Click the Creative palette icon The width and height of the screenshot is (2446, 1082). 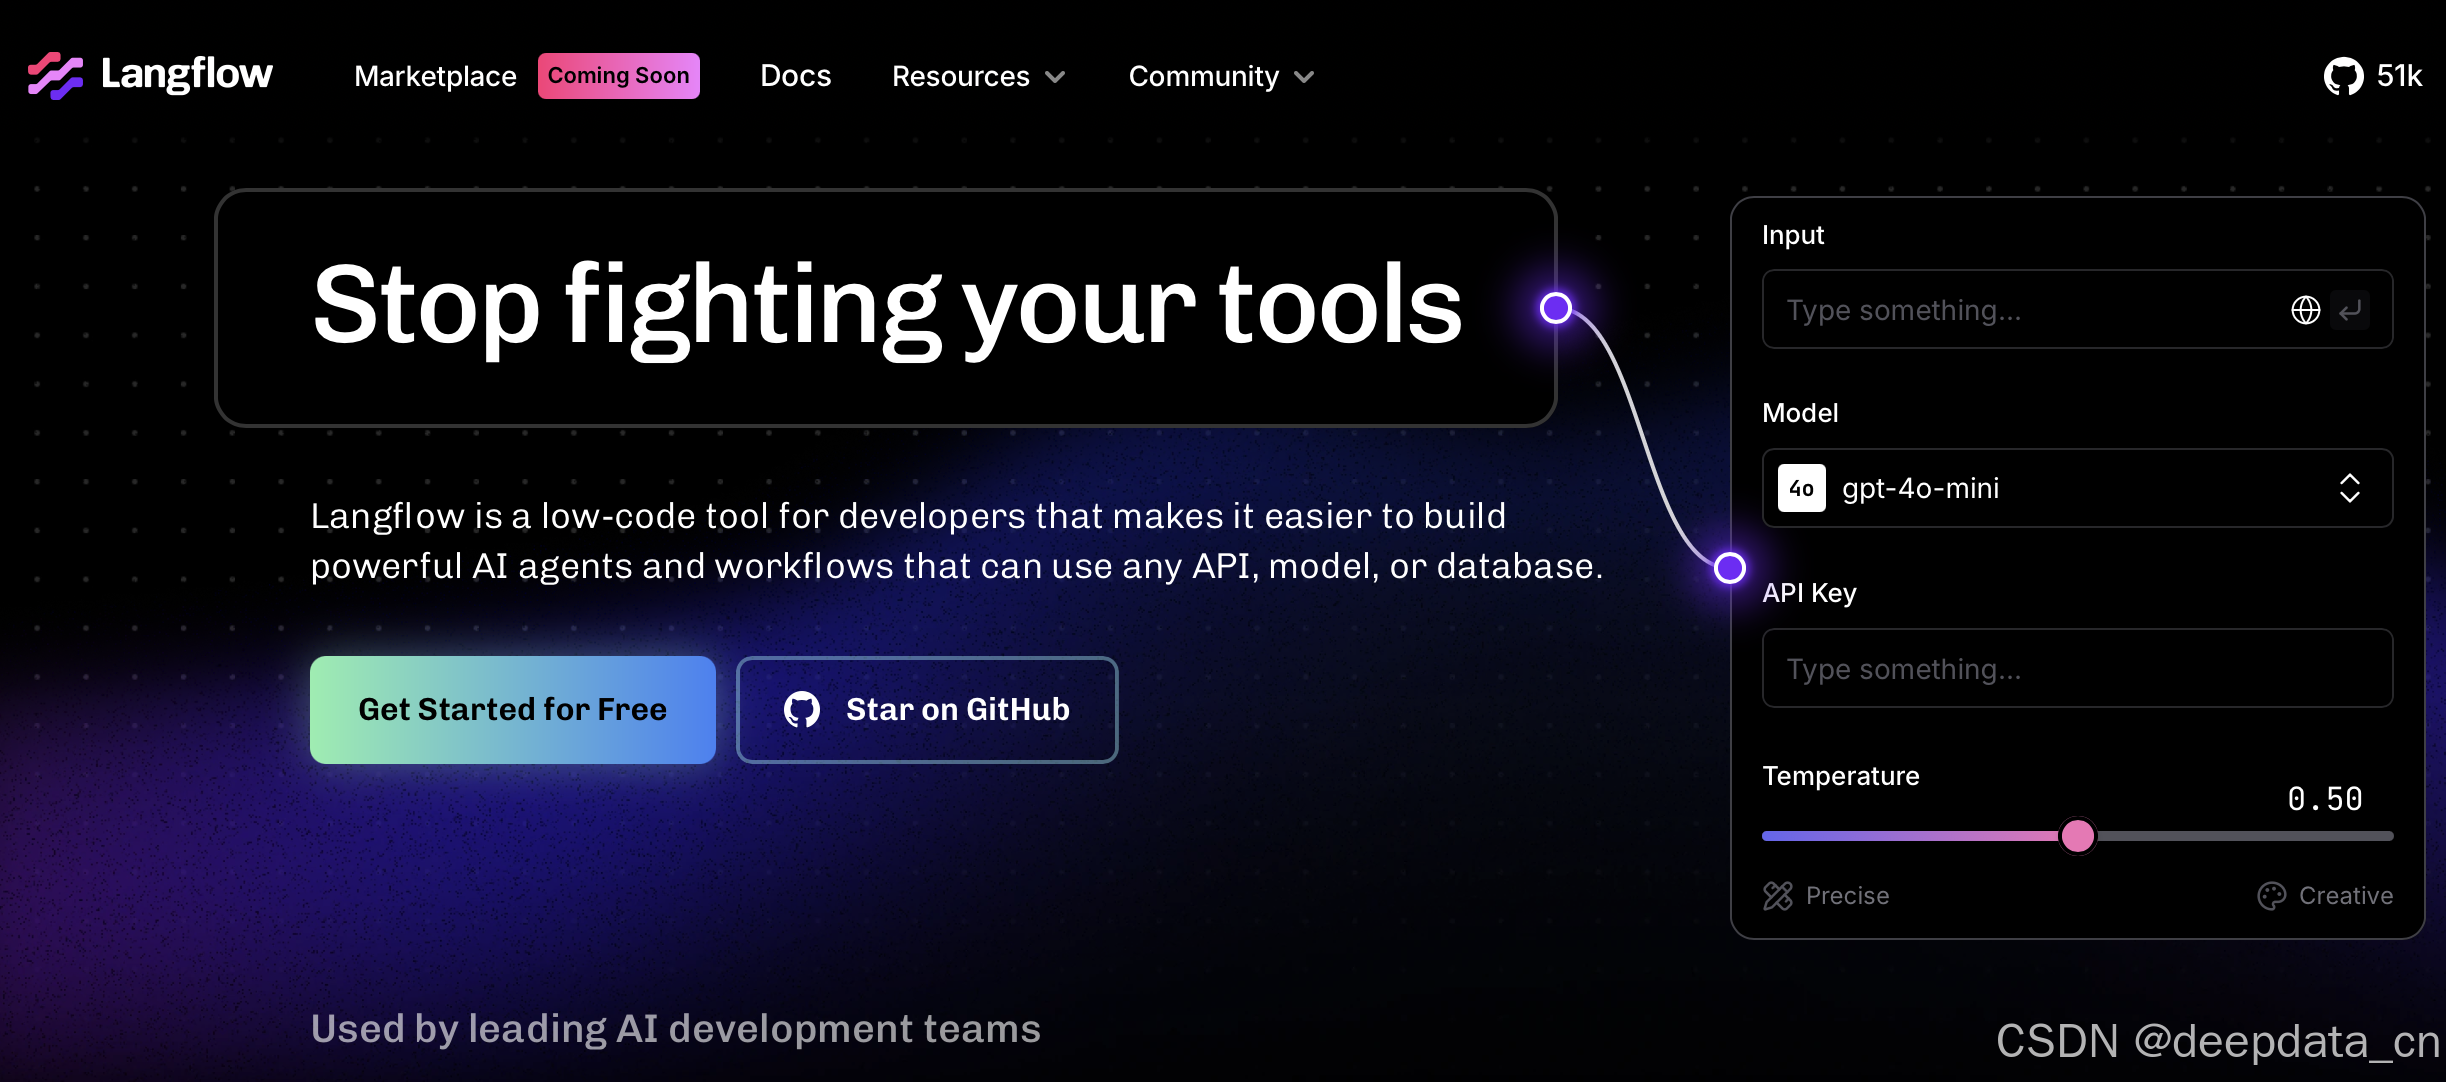pos(2271,895)
